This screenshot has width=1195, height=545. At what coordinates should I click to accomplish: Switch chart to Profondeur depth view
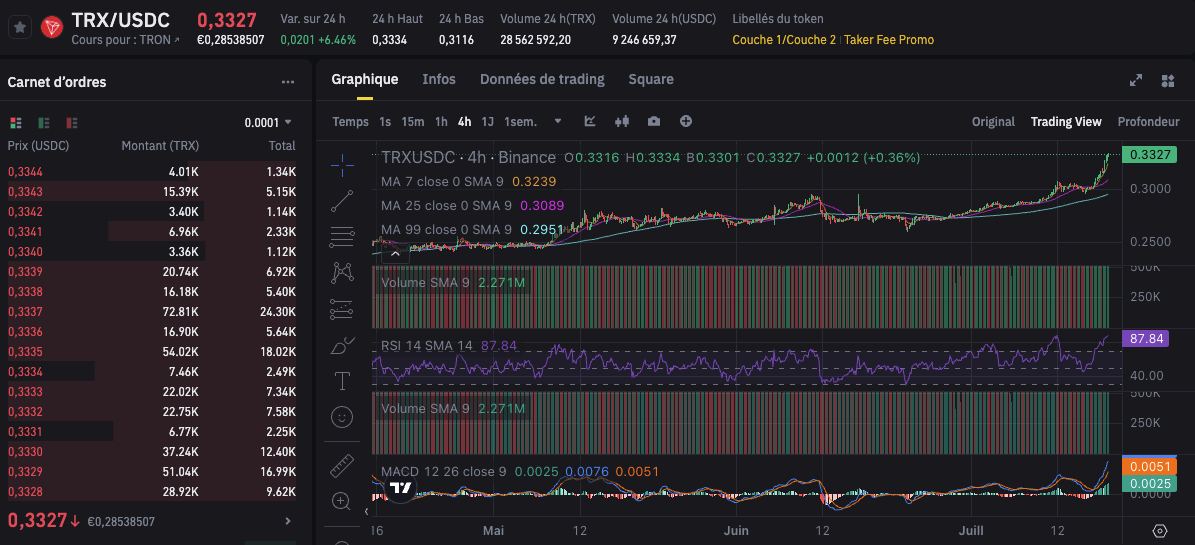(x=1149, y=122)
